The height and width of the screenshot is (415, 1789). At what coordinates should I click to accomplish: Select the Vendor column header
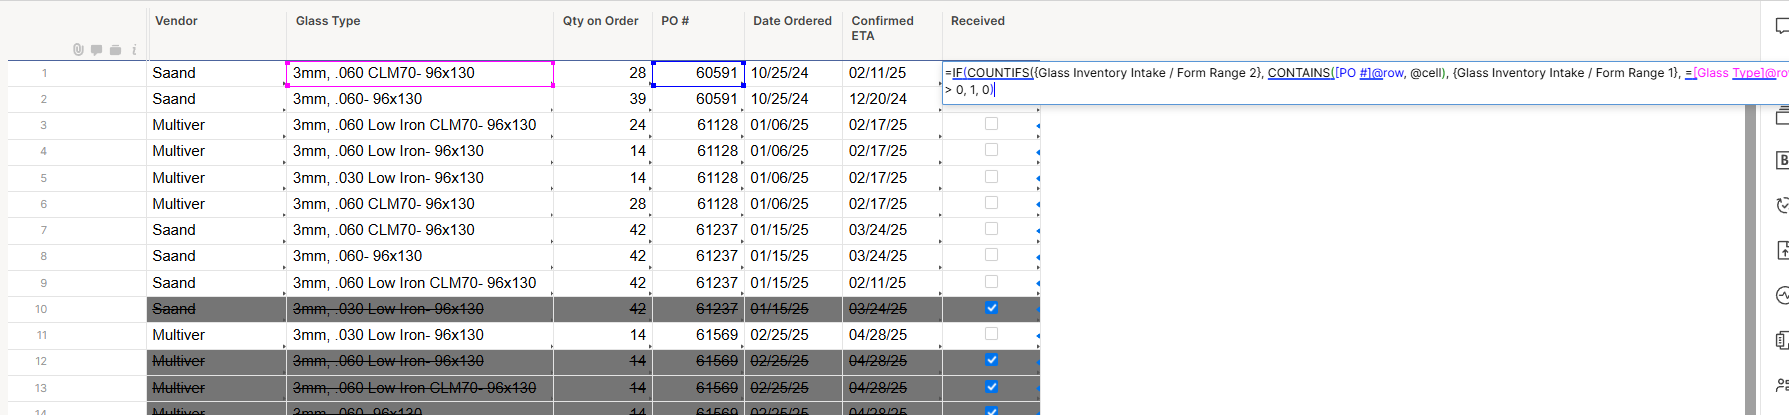point(216,32)
